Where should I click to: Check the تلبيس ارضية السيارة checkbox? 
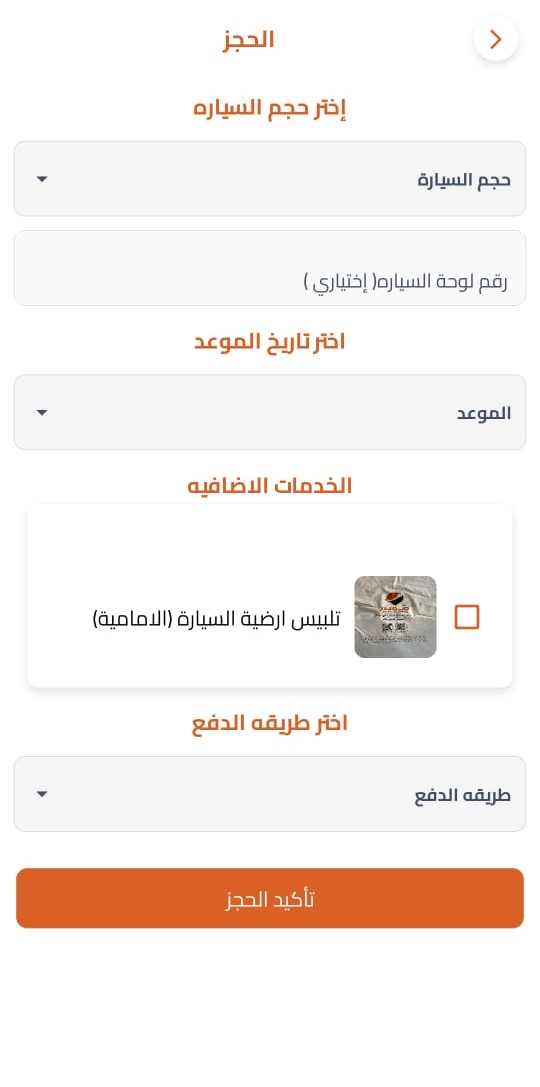[467, 617]
